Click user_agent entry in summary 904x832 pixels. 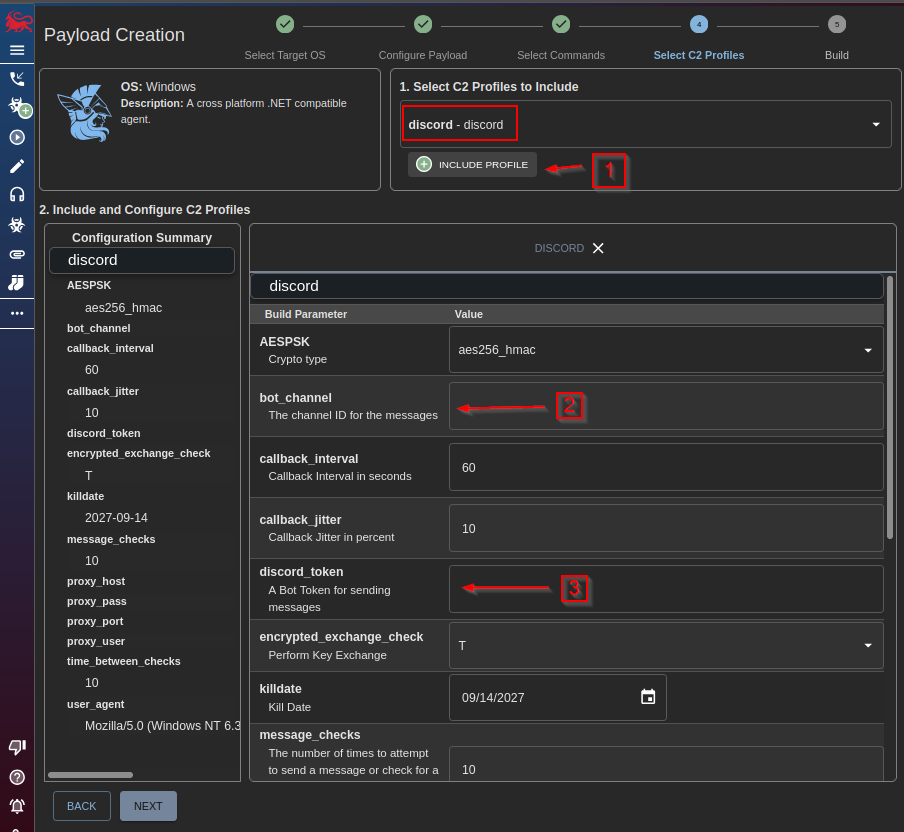click(x=95, y=704)
